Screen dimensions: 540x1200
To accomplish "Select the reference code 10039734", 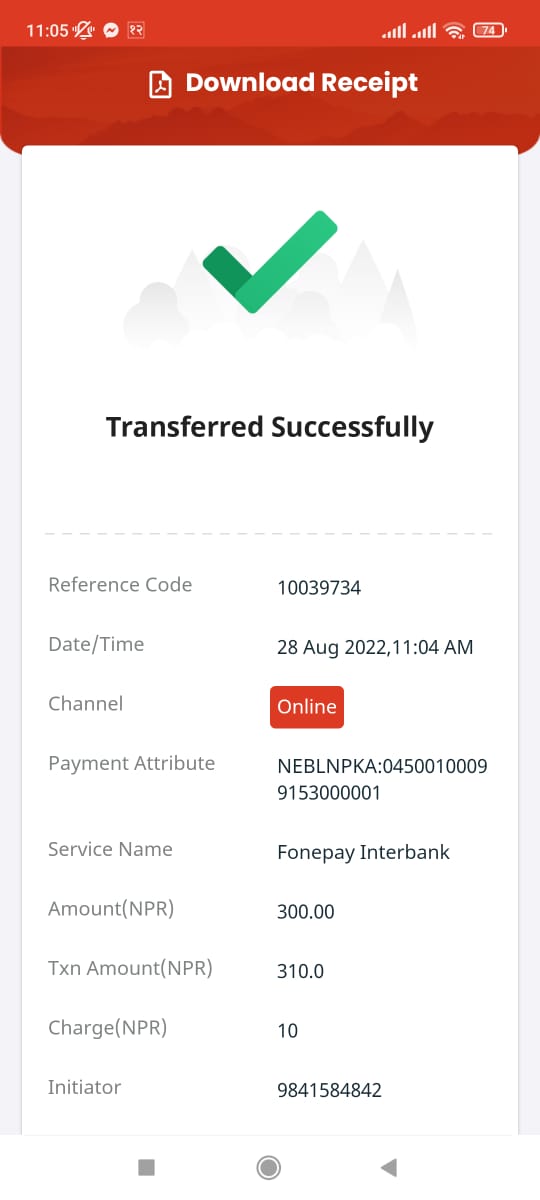I will pos(319,588).
